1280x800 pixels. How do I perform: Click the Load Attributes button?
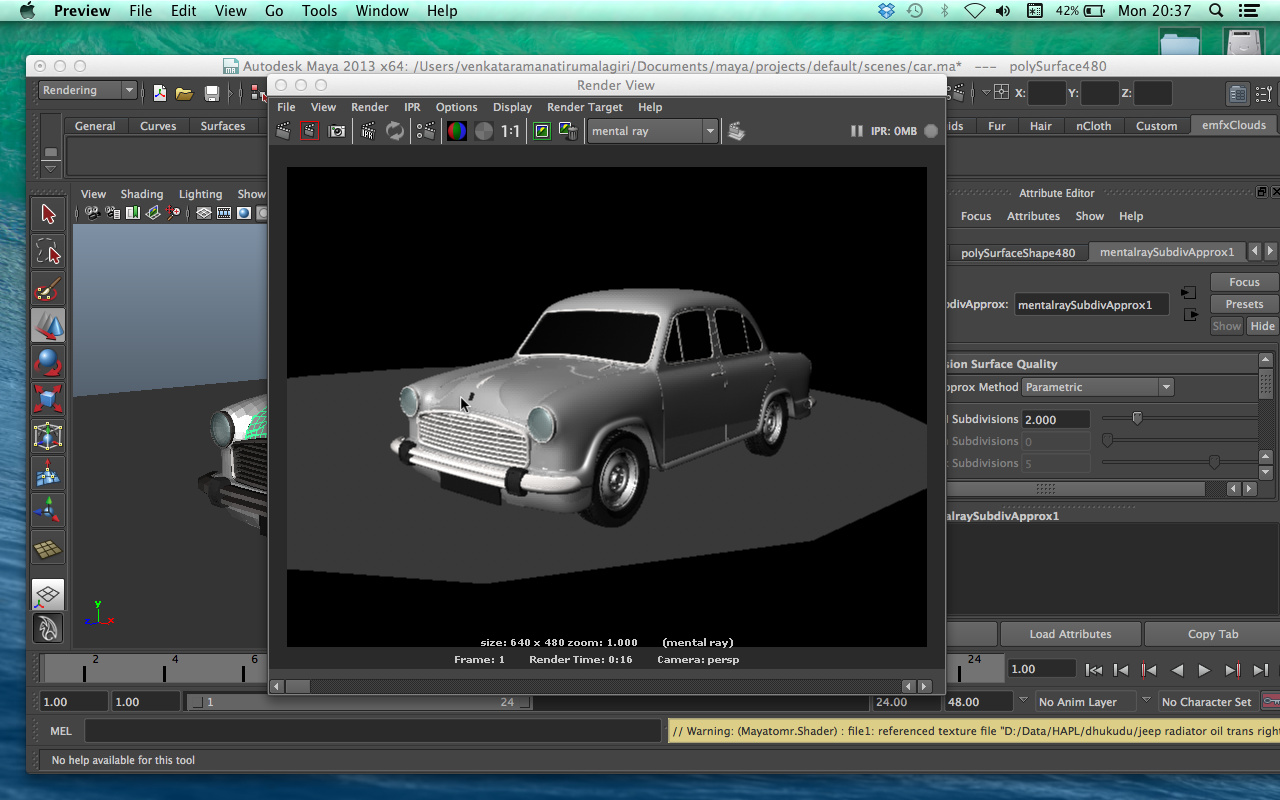pos(1070,634)
